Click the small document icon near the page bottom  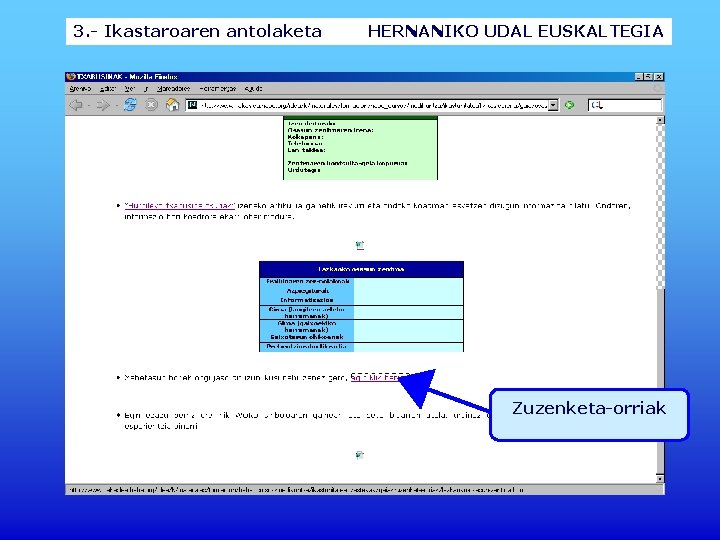[360, 455]
